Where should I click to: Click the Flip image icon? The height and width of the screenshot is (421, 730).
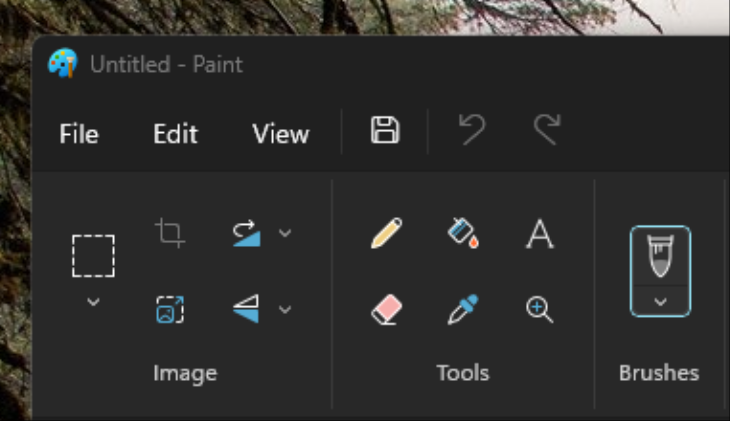pos(246,309)
